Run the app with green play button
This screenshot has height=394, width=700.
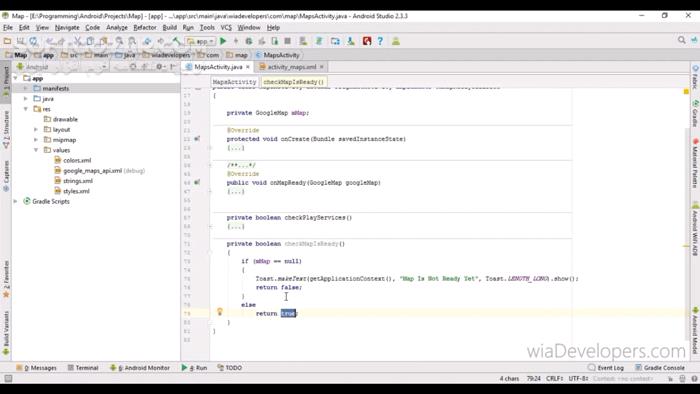click(223, 41)
